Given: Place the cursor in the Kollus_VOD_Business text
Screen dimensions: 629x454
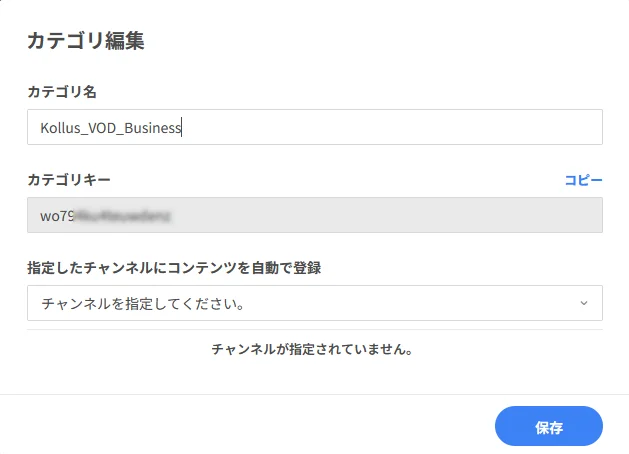Looking at the screenshot, I should tap(111, 128).
